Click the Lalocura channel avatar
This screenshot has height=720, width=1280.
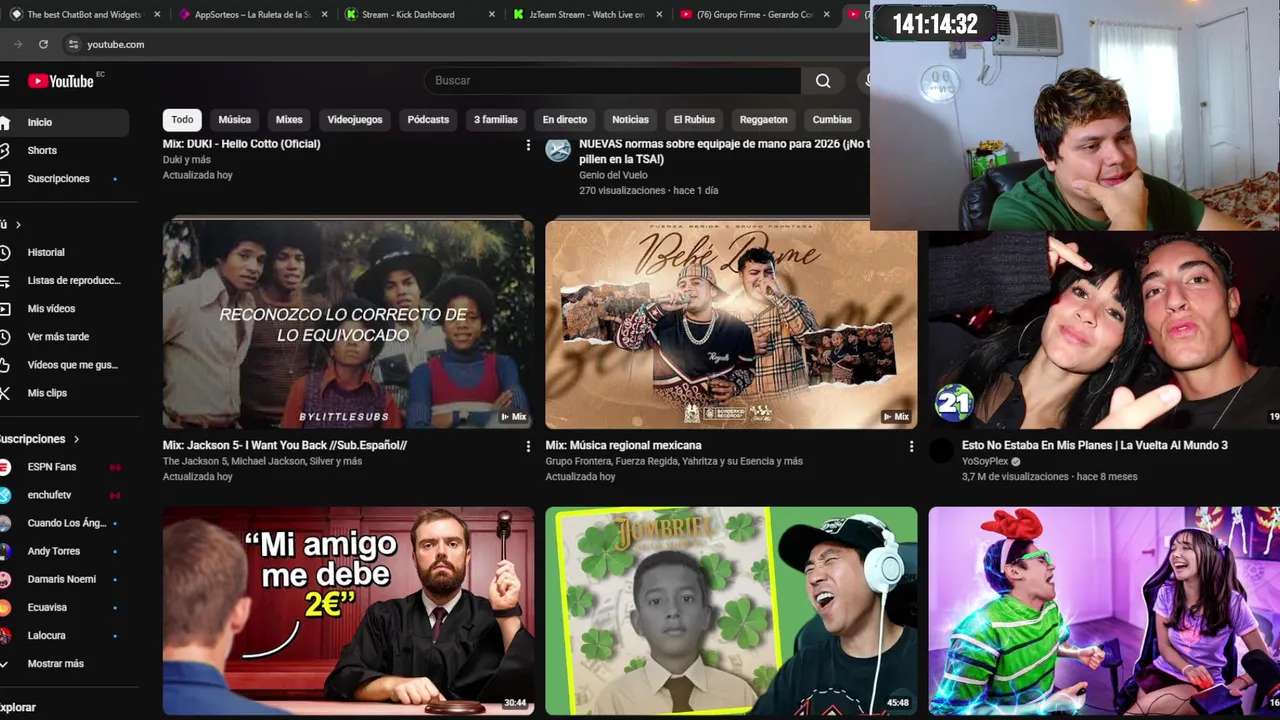(x=5, y=635)
